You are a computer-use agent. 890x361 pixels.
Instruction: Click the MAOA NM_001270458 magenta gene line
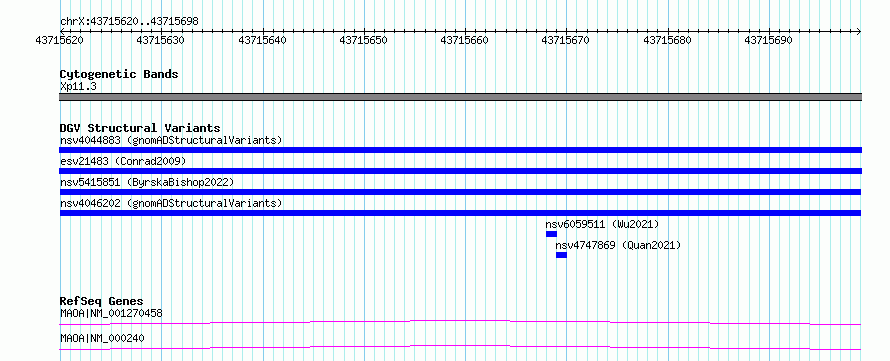460,322
